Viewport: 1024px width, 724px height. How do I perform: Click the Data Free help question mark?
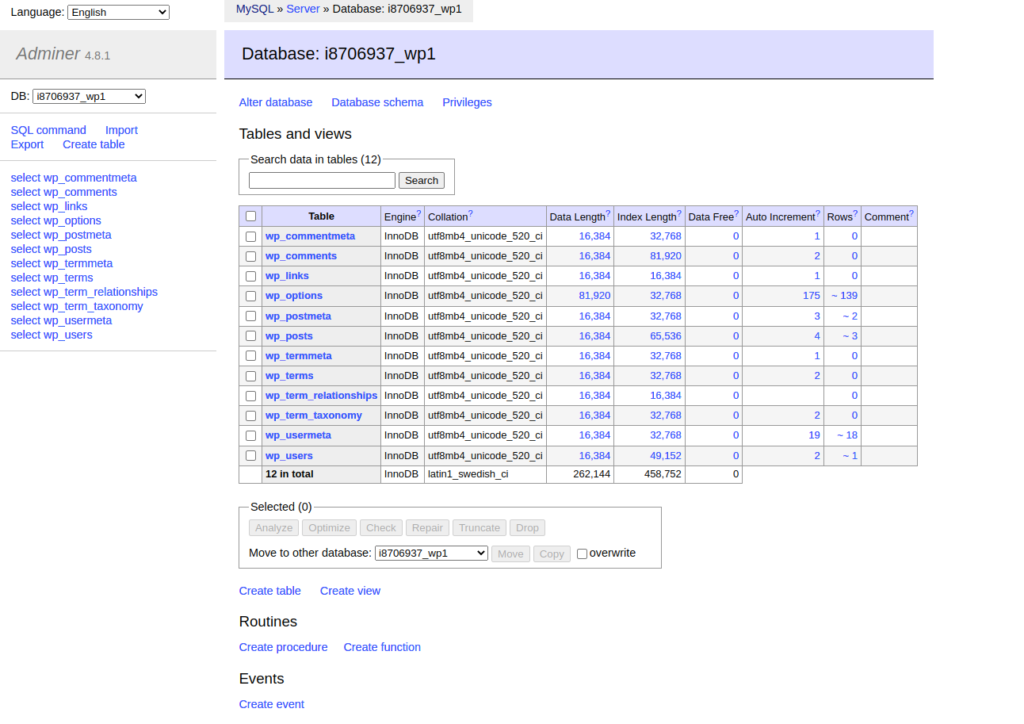coord(737,214)
